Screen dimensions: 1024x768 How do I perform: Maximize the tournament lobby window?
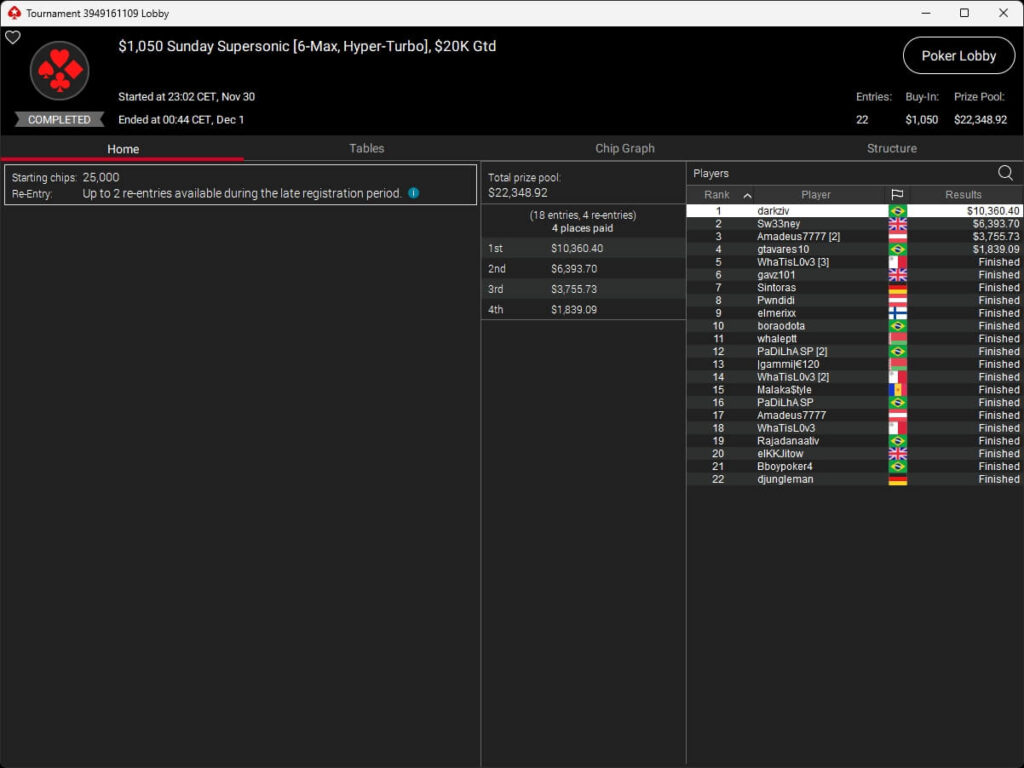pos(964,13)
